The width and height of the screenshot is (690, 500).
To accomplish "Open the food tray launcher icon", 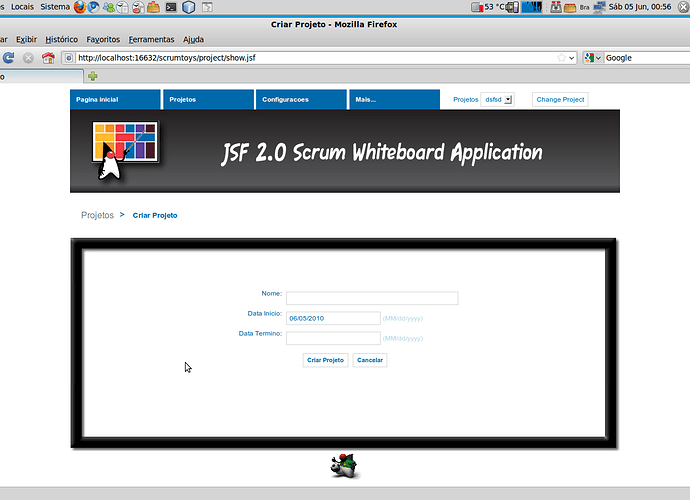I will pyautogui.click(x=153, y=7).
